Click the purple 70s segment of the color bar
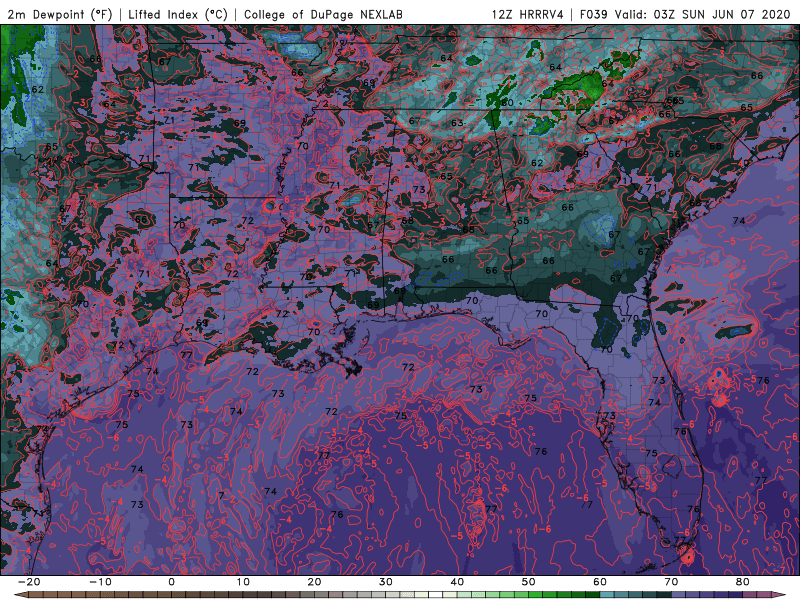This screenshot has height=600, width=800. tap(707, 595)
